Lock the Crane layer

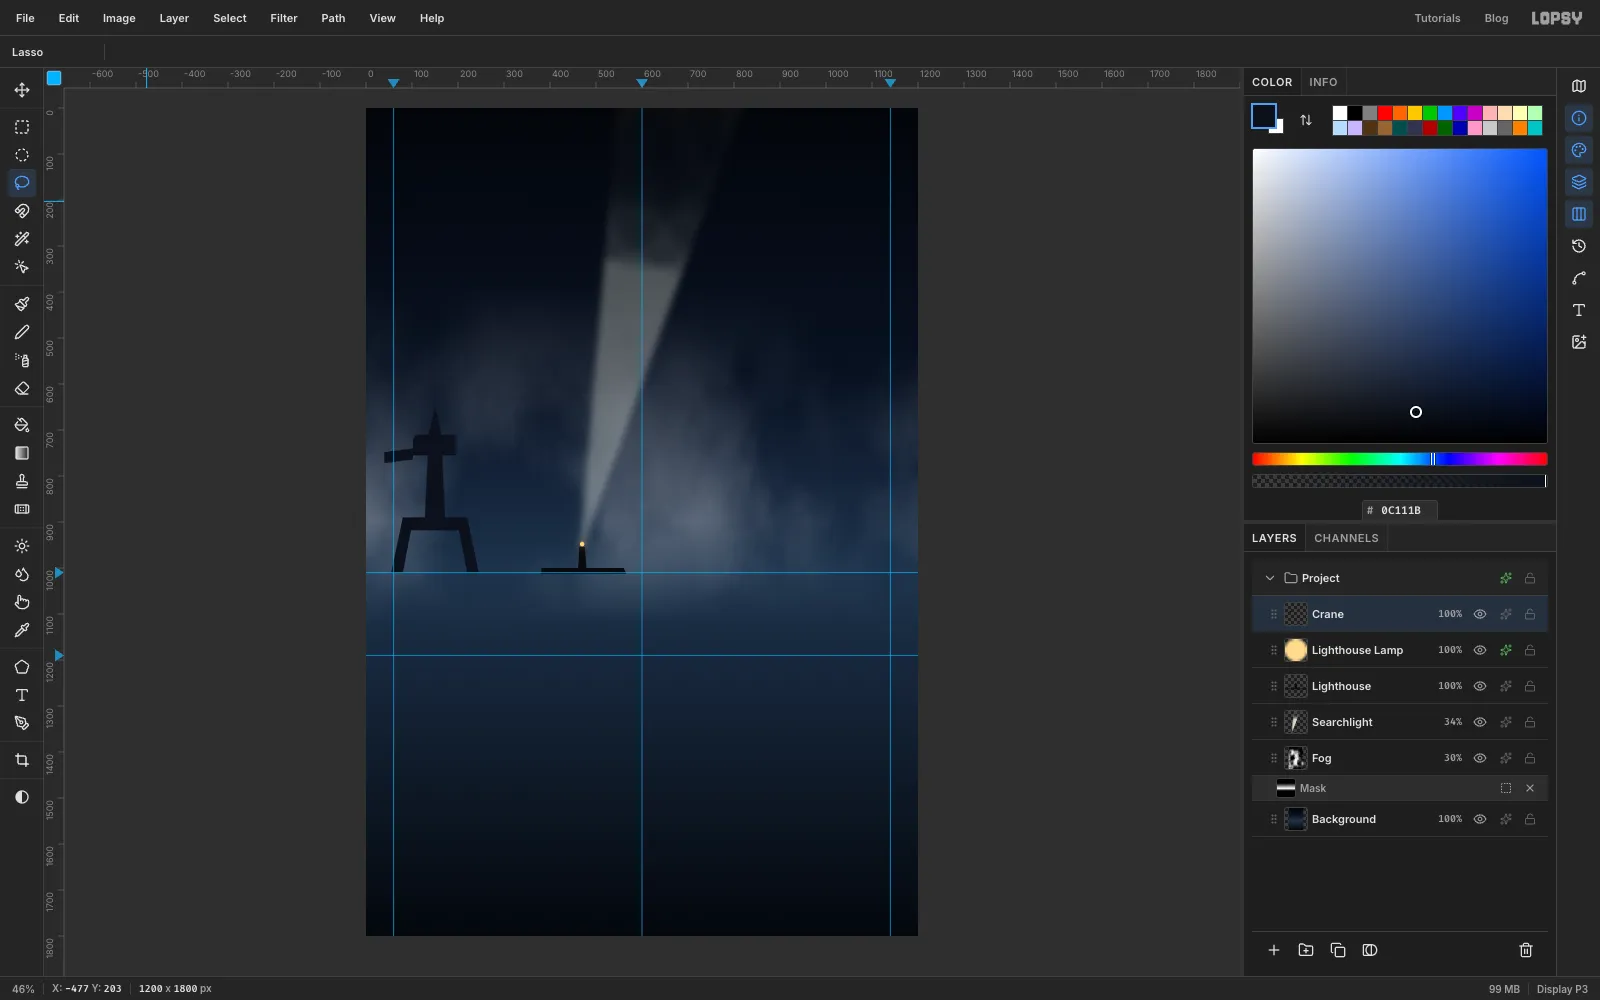[x=1530, y=614]
